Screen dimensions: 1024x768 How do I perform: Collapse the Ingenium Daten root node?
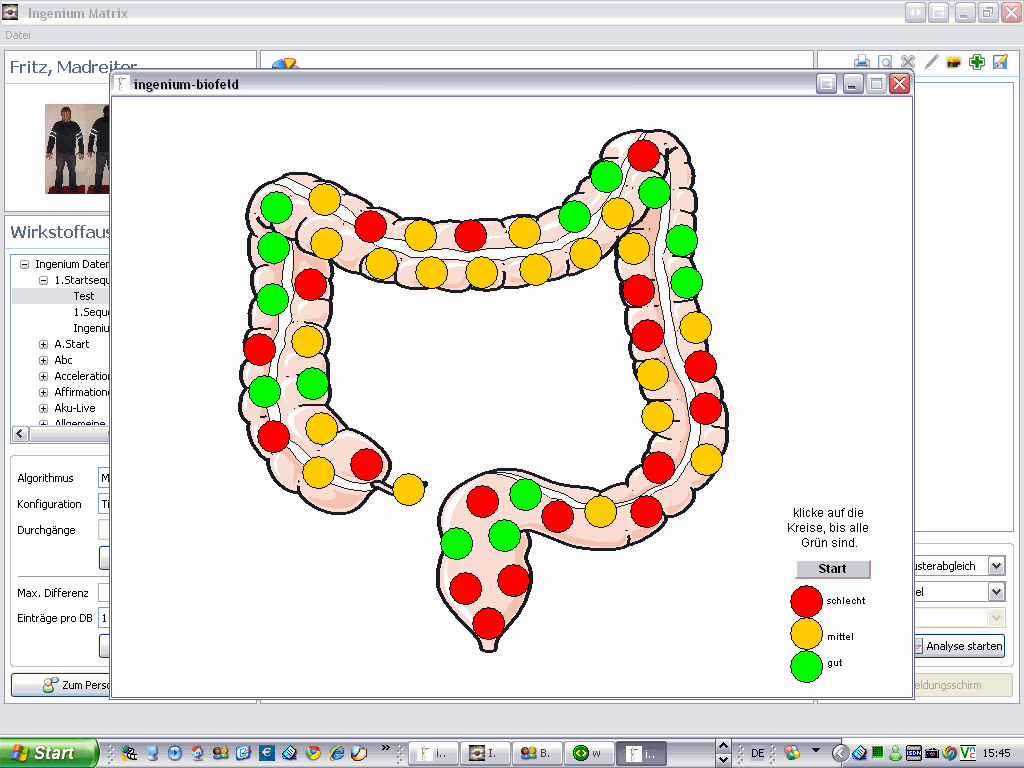24,264
